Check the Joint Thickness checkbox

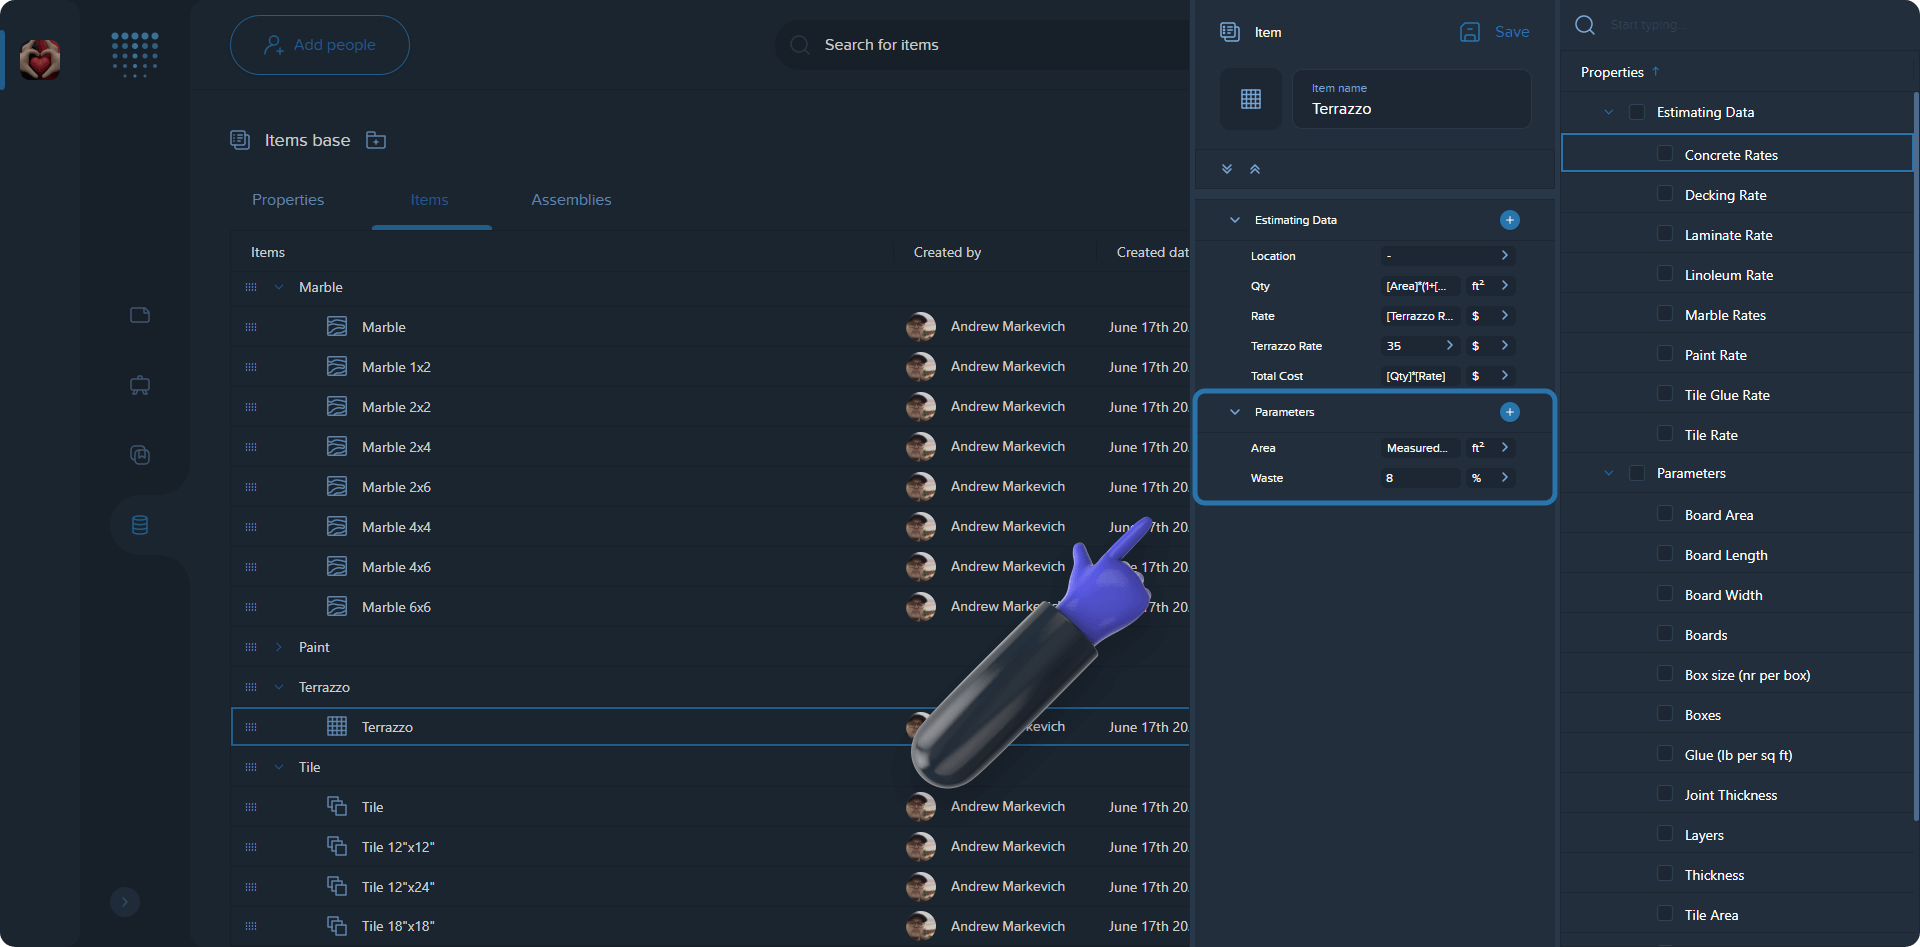coord(1665,794)
